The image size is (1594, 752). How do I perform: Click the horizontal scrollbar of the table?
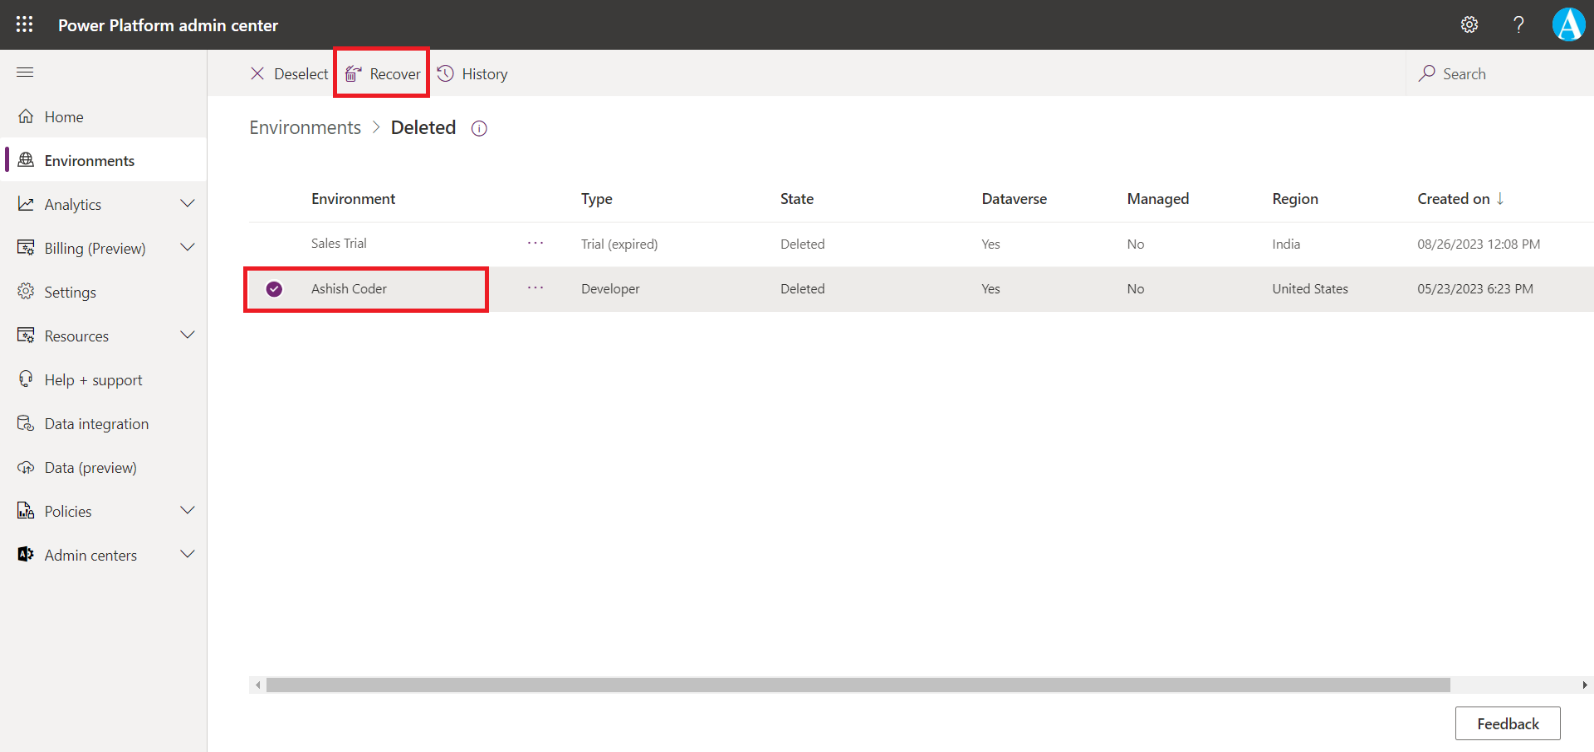[x=857, y=685]
